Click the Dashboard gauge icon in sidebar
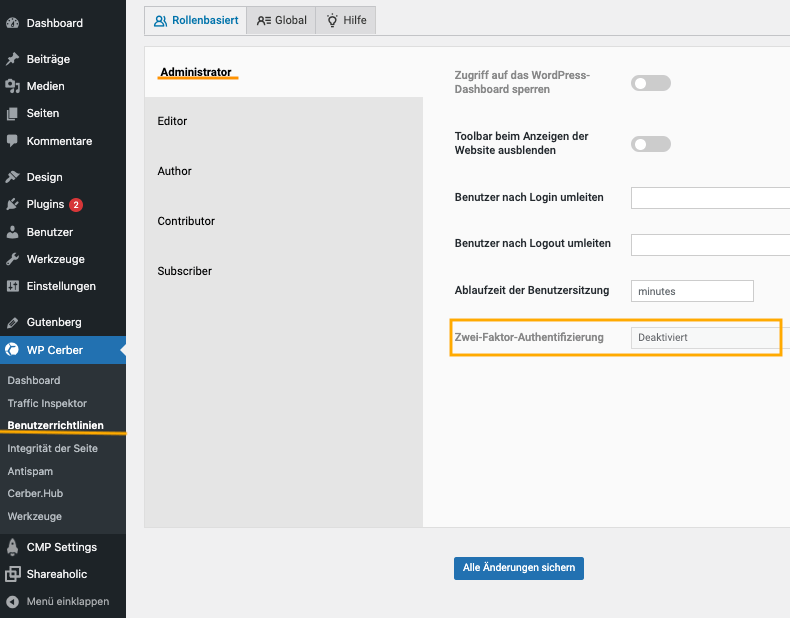790x618 pixels. 13,23
